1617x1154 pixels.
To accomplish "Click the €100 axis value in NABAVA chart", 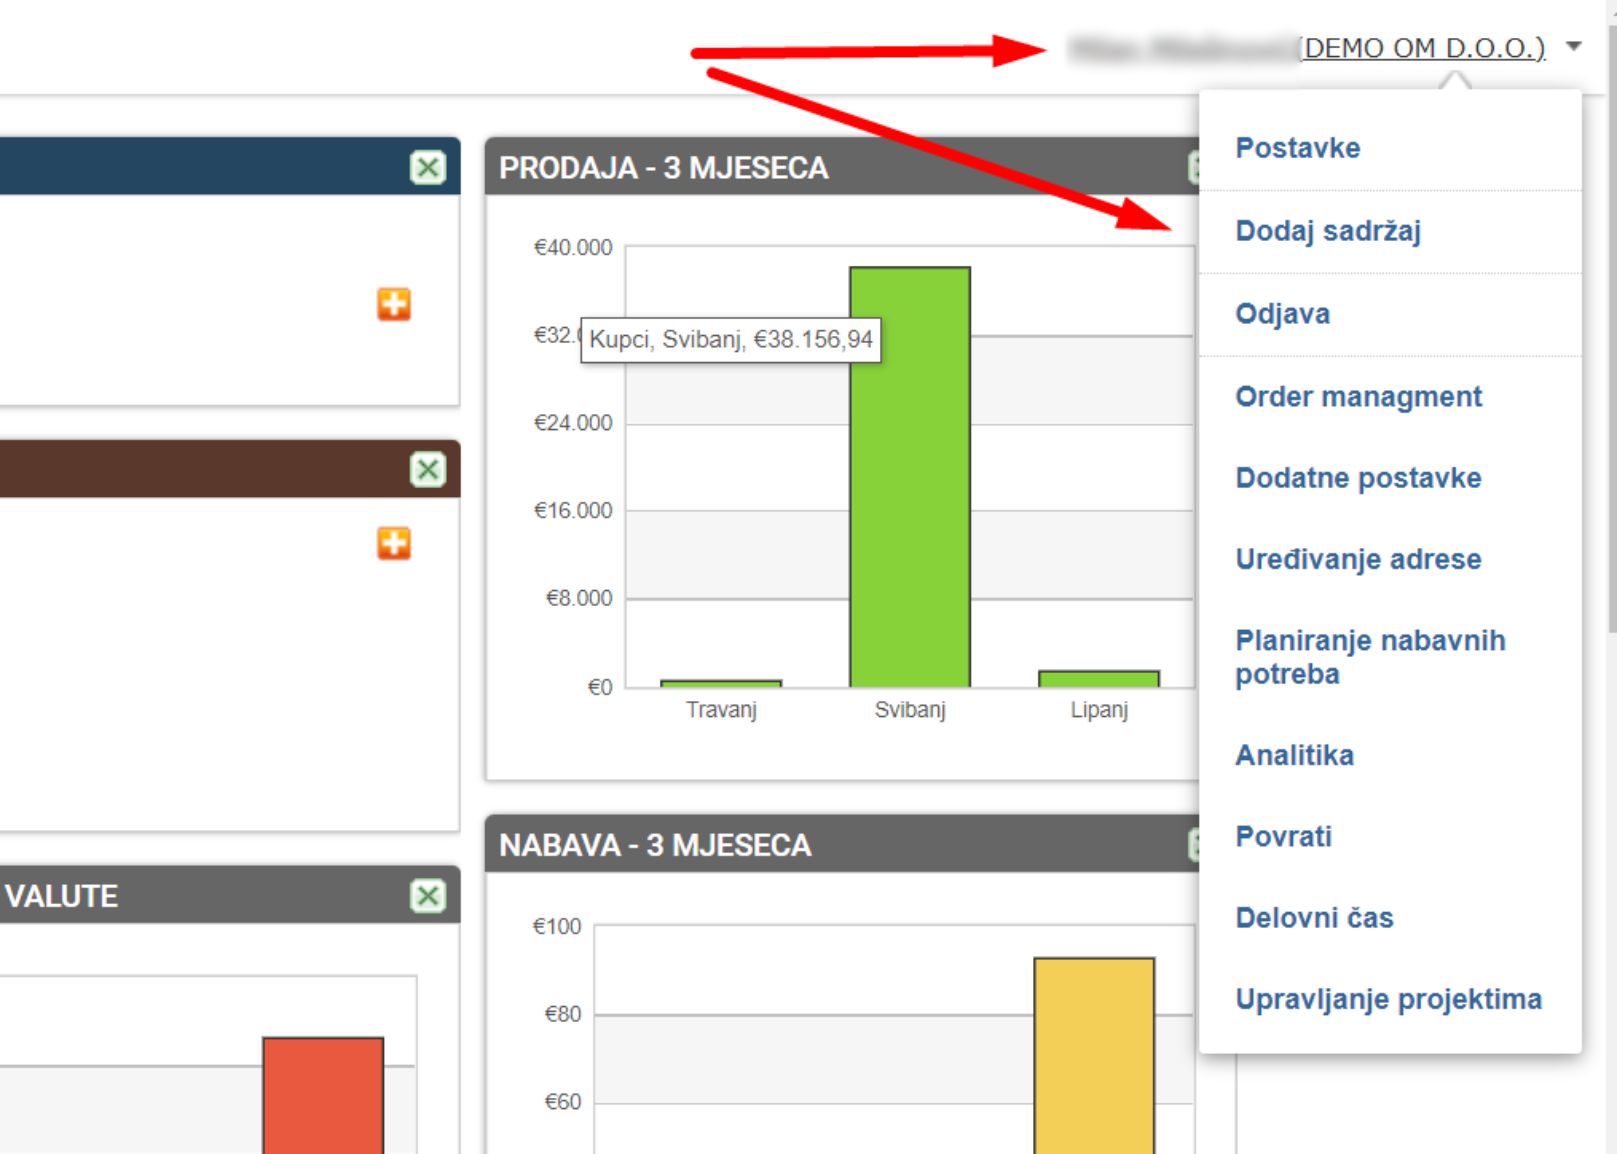I will [x=557, y=927].
